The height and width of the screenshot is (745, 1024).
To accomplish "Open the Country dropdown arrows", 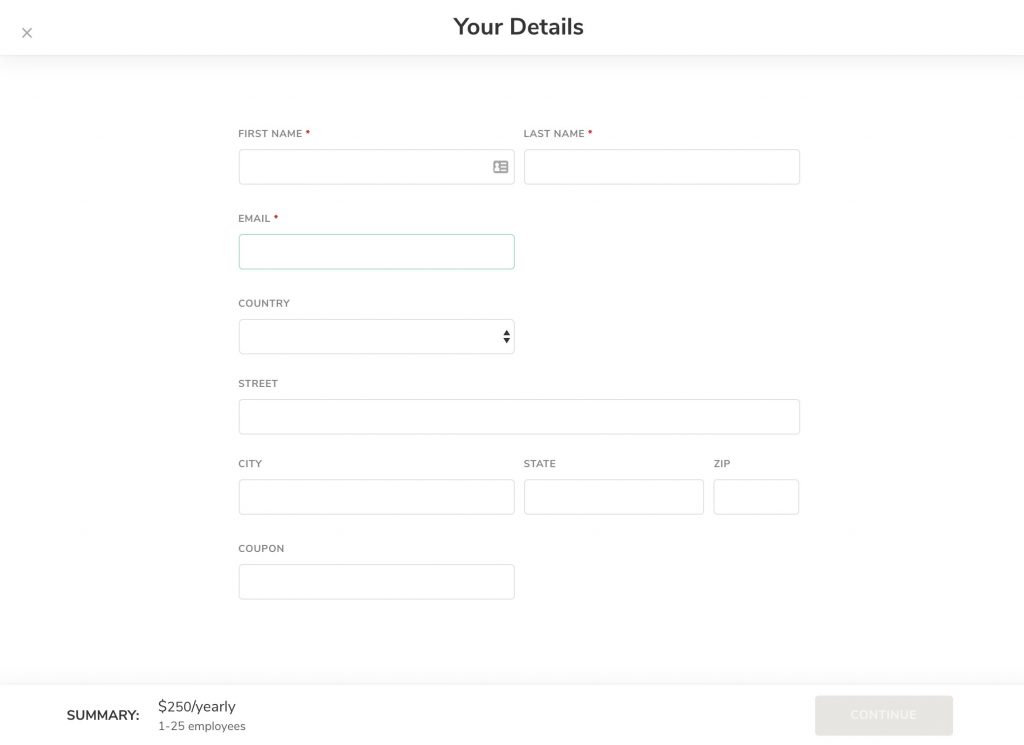I will 506,337.
